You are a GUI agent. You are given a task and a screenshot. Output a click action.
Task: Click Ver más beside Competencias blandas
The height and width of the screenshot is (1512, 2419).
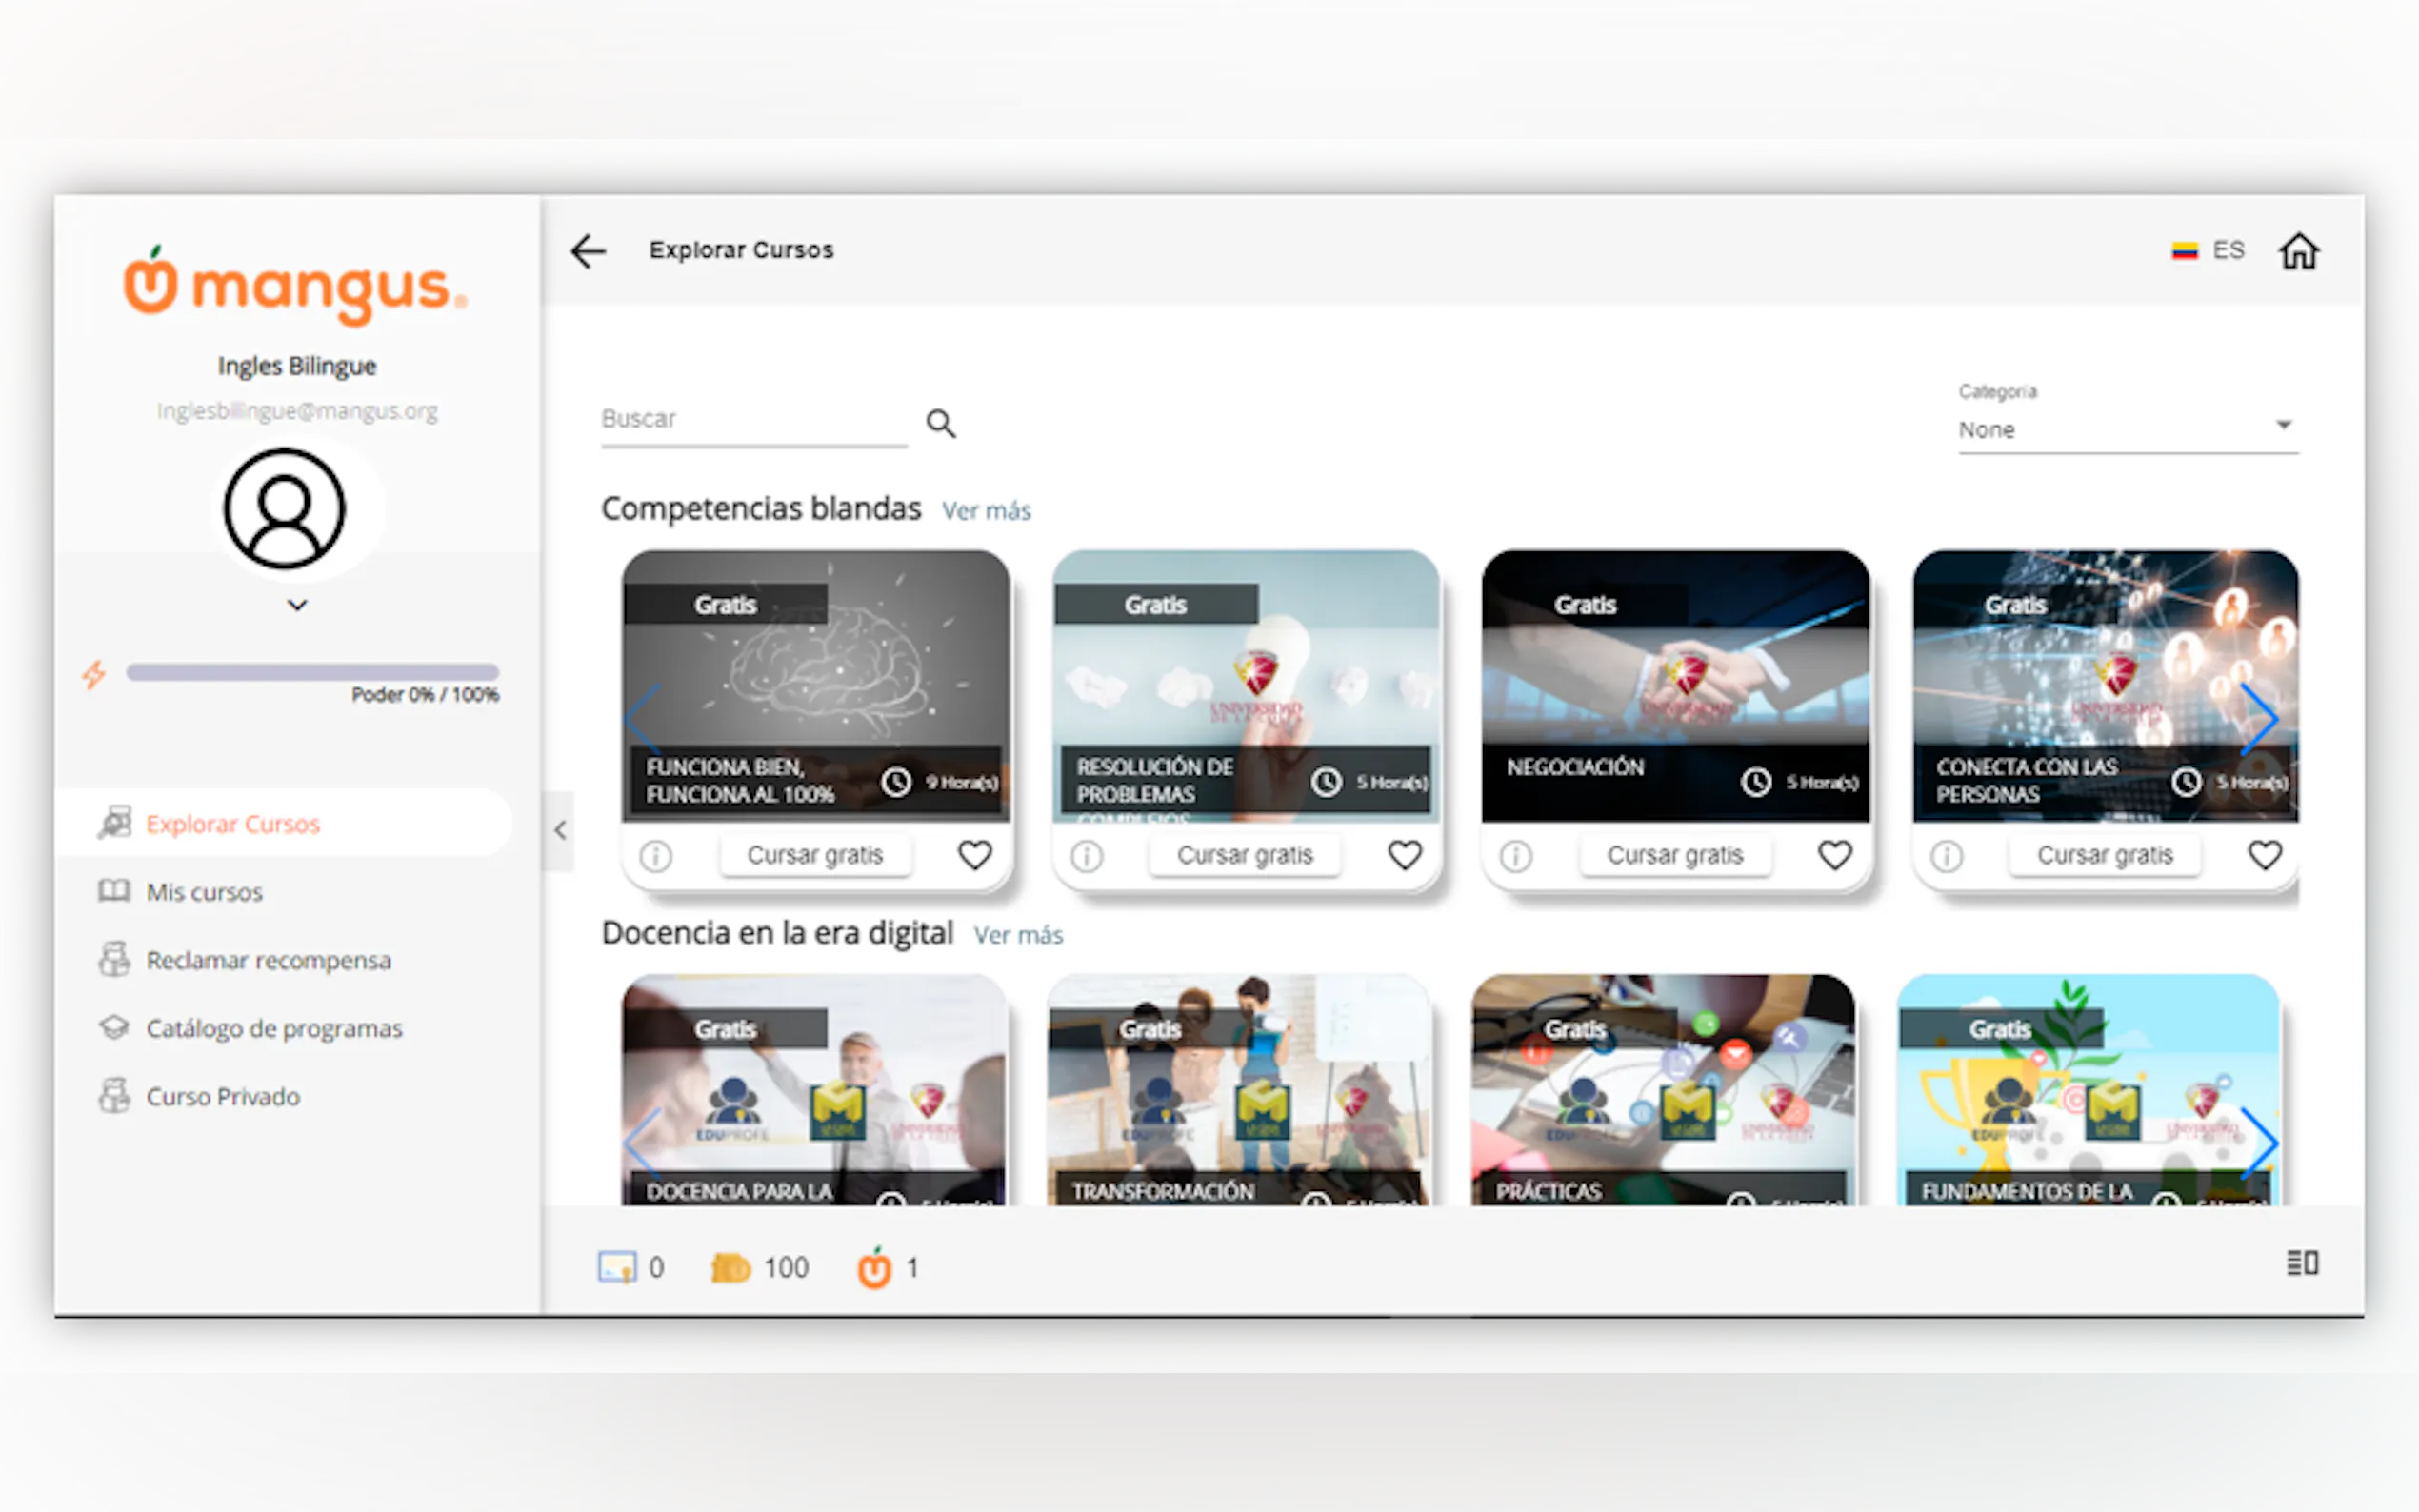986,511
